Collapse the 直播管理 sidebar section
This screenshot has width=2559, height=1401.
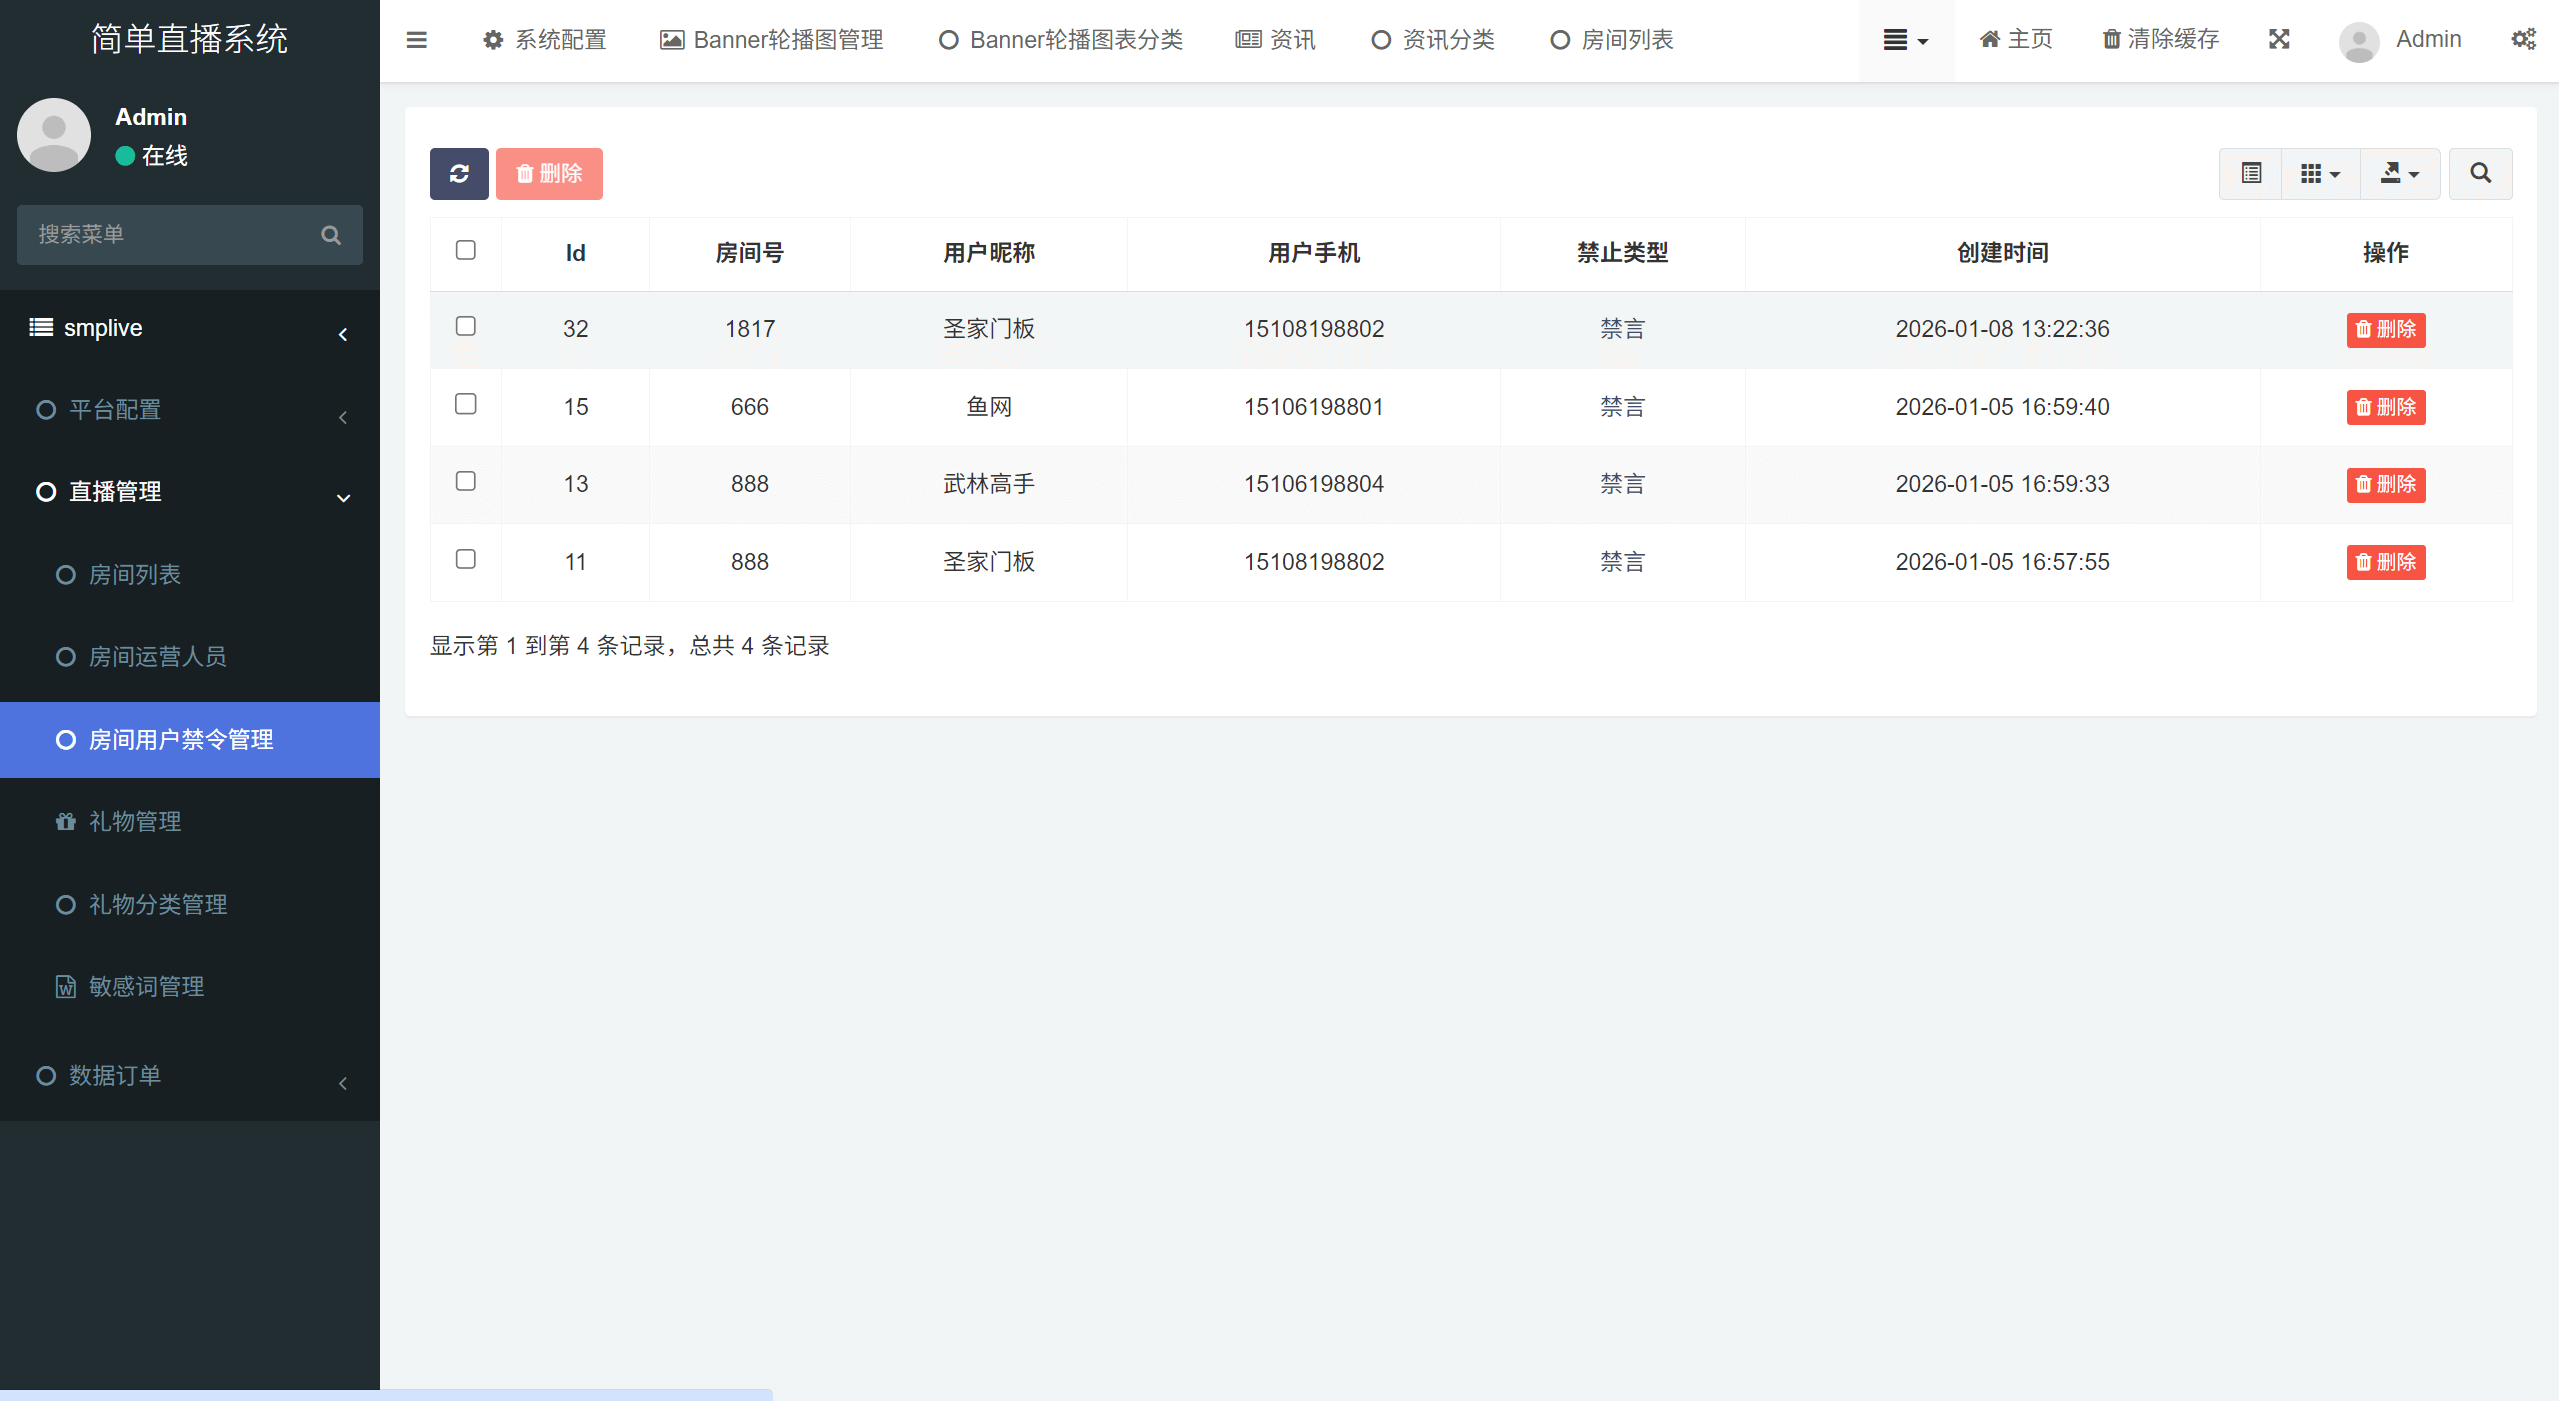pos(343,498)
